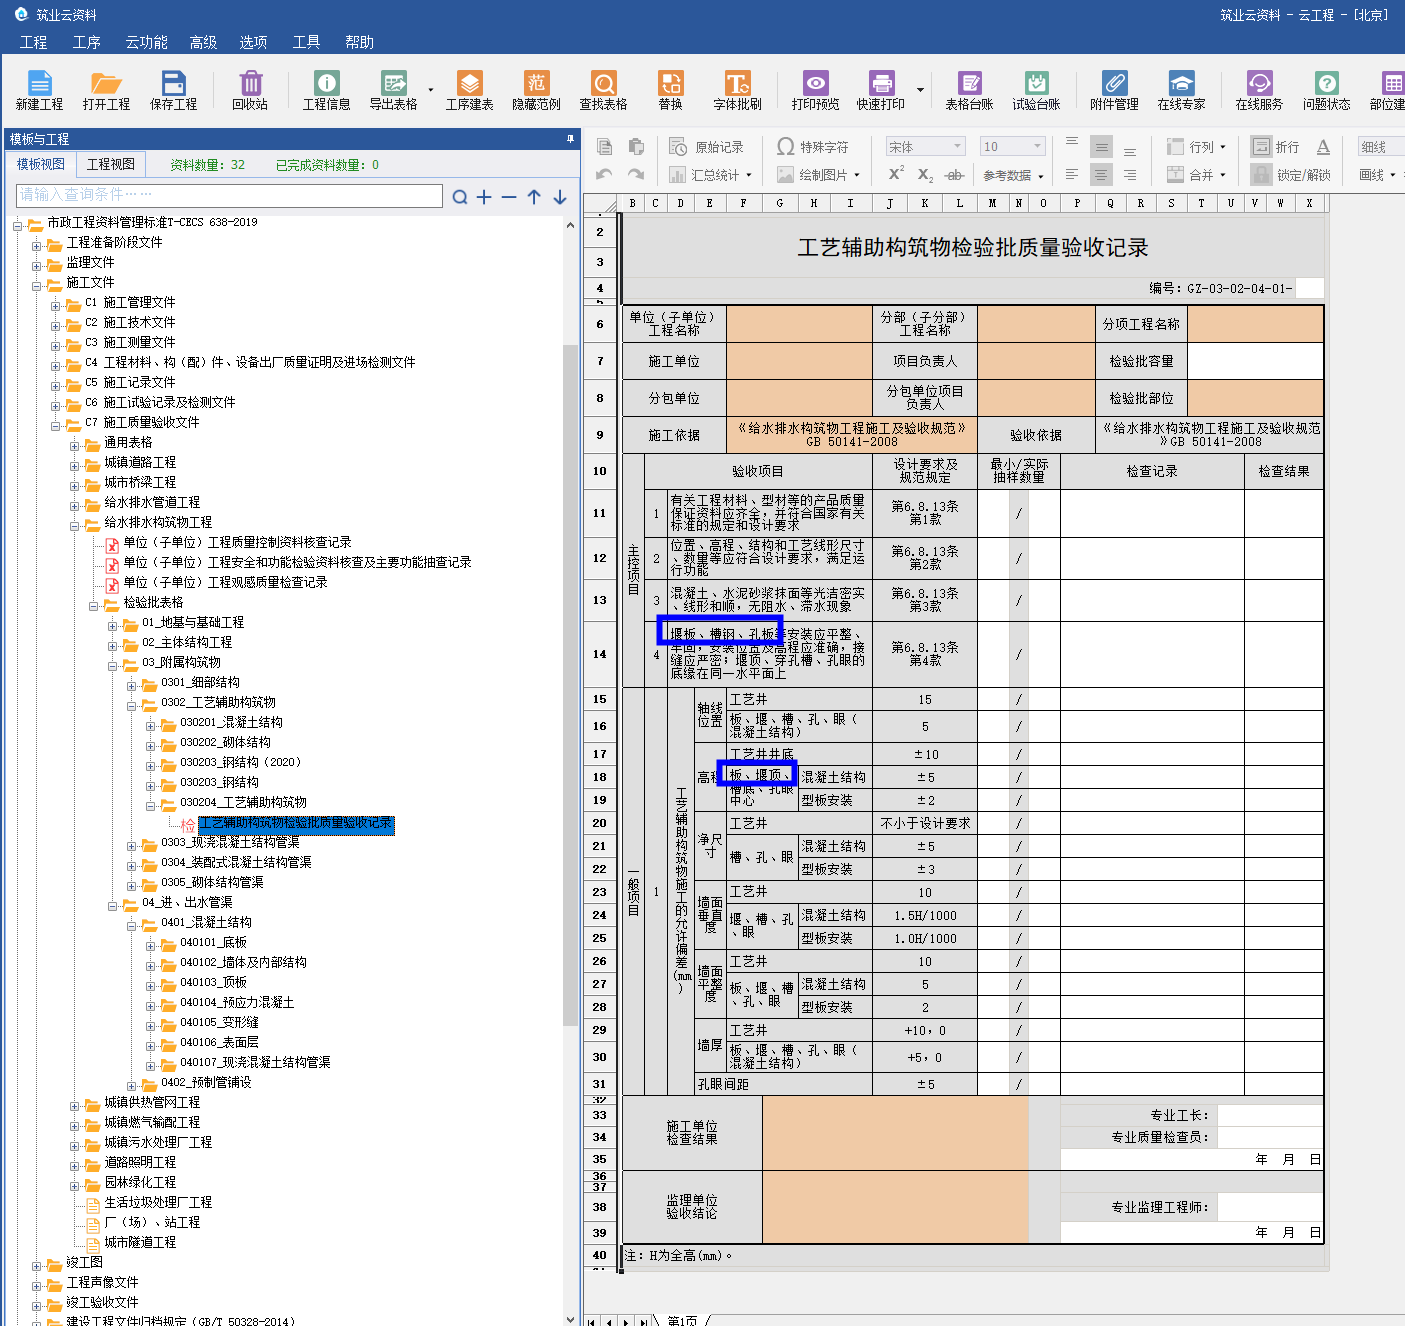
Task: Open project via 打开工程 icon
Action: (106, 90)
